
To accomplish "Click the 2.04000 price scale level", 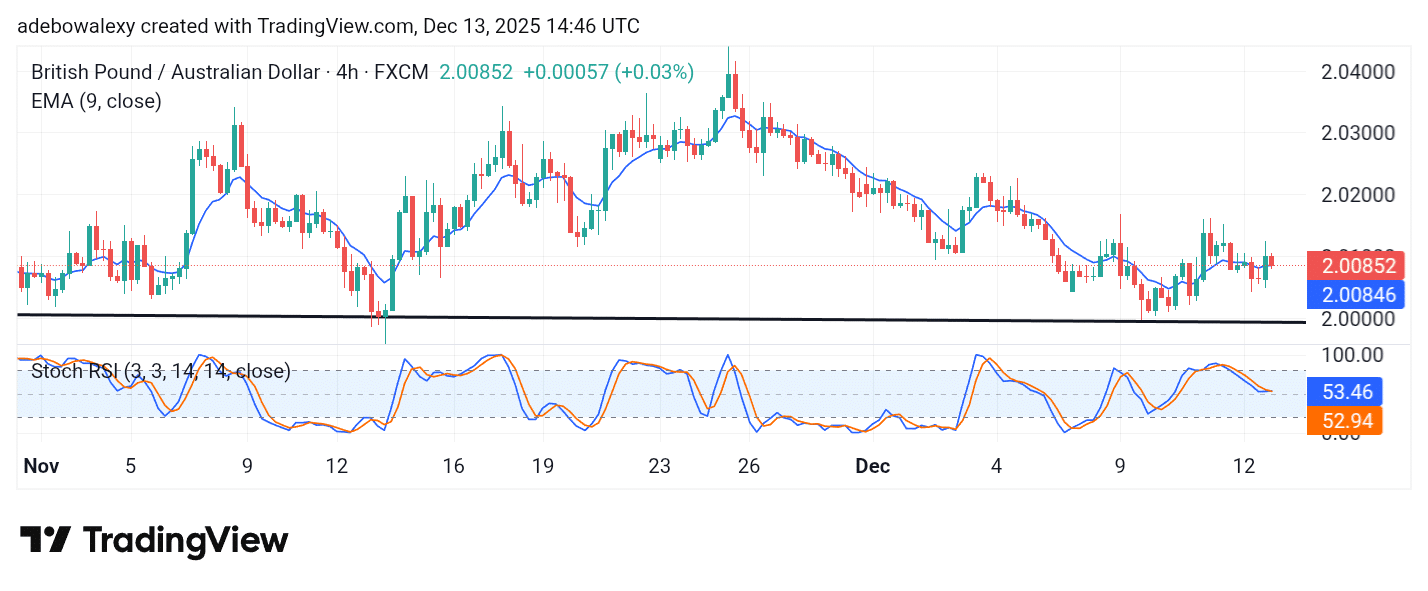I will (x=1357, y=72).
